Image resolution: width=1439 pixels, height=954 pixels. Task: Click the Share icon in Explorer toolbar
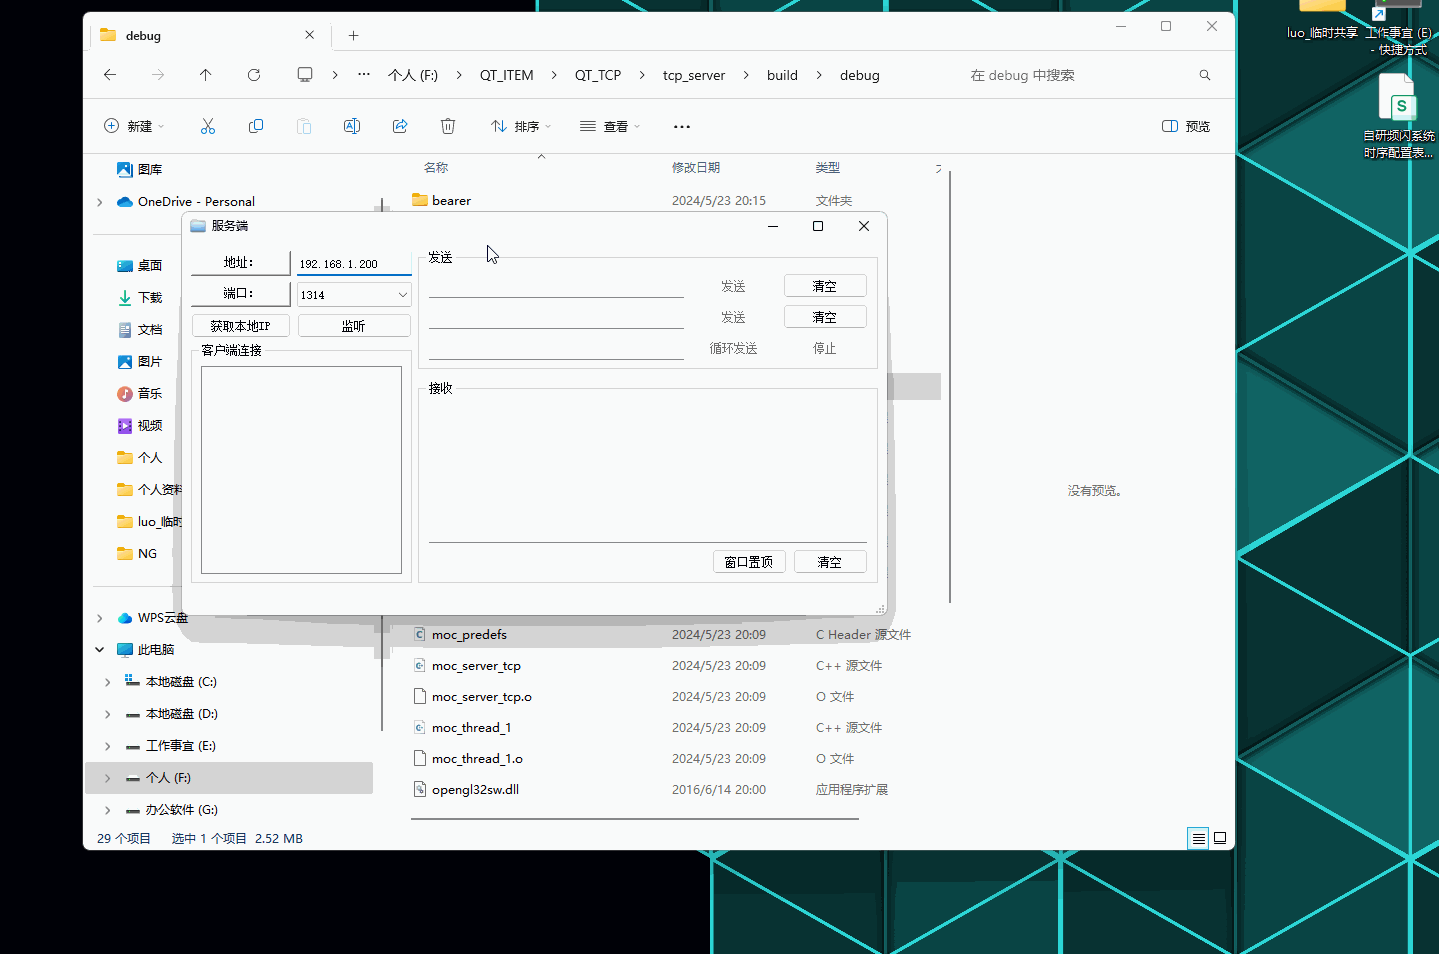pyautogui.click(x=400, y=126)
